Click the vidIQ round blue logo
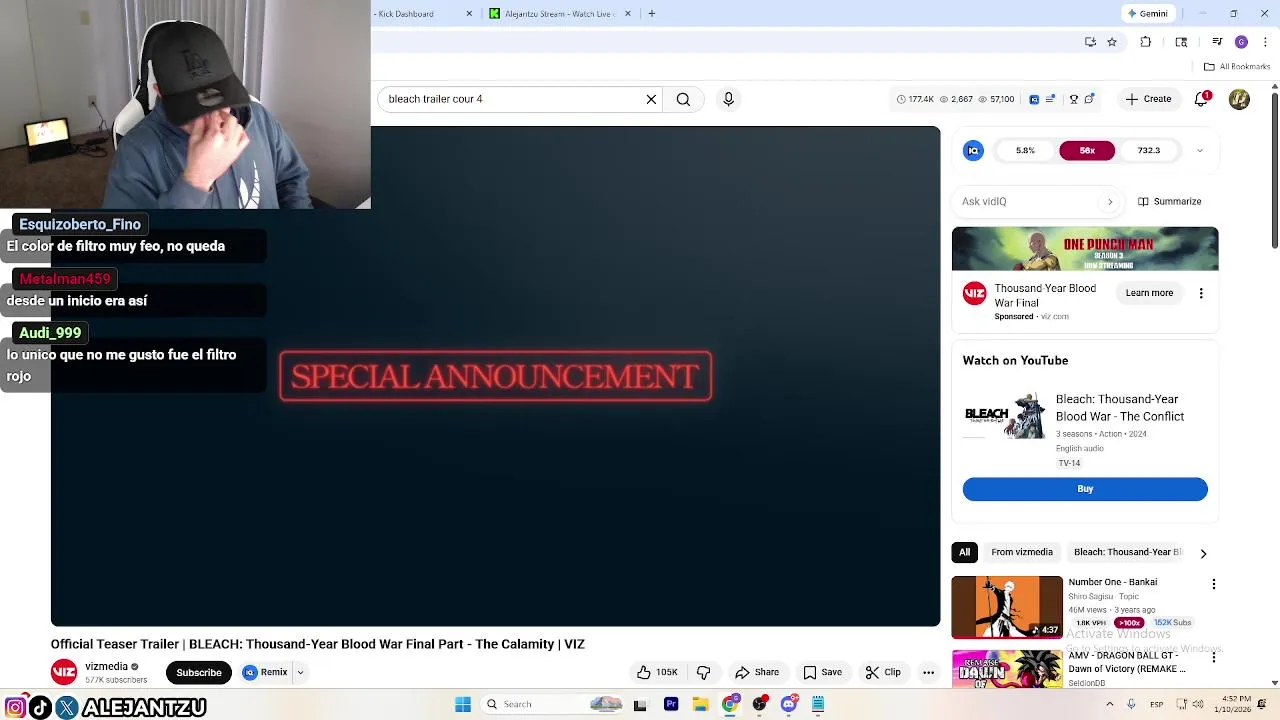Screen dimensions: 1280x720 (973, 150)
